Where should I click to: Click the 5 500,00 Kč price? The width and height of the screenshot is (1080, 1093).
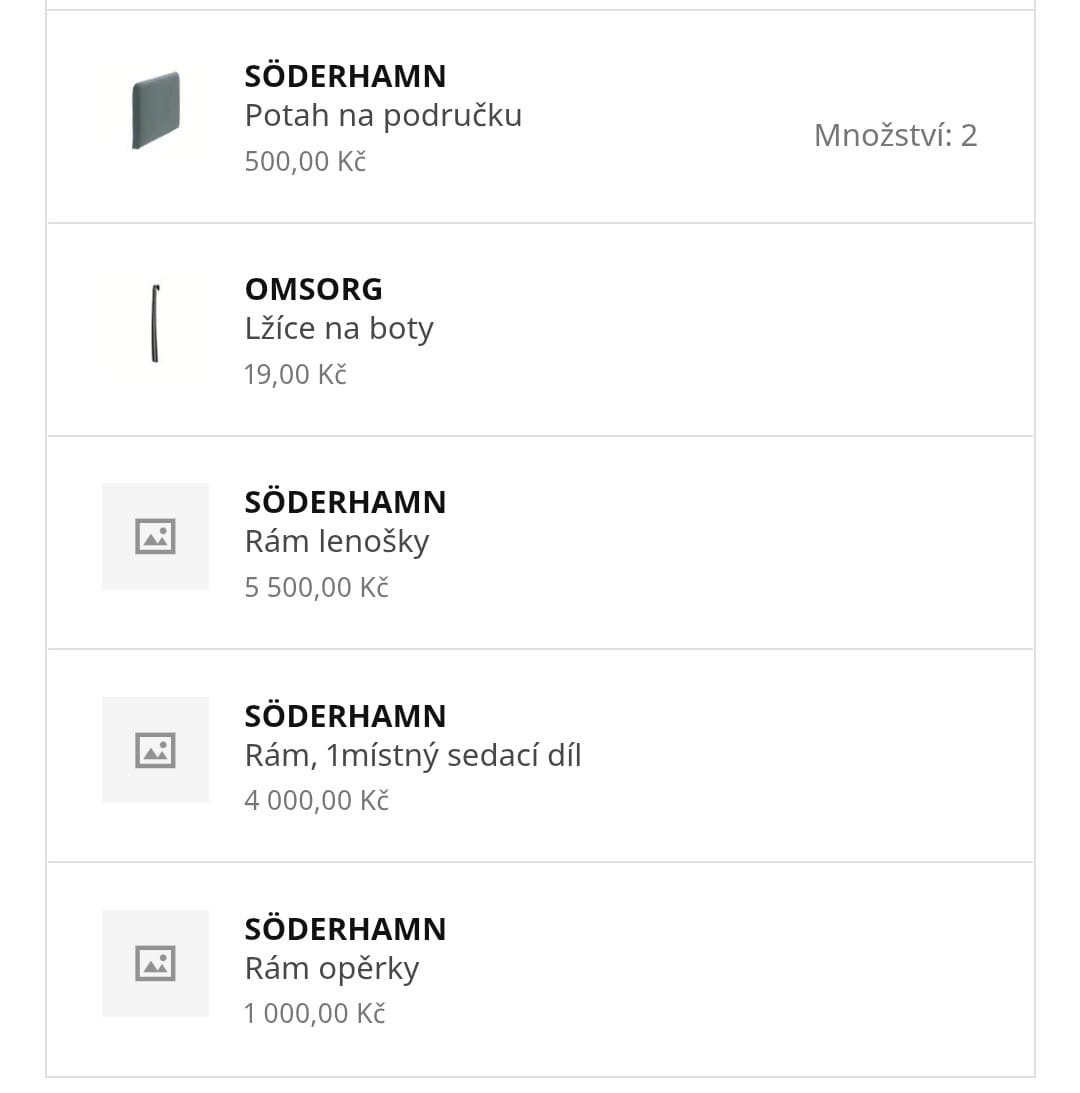click(x=316, y=587)
